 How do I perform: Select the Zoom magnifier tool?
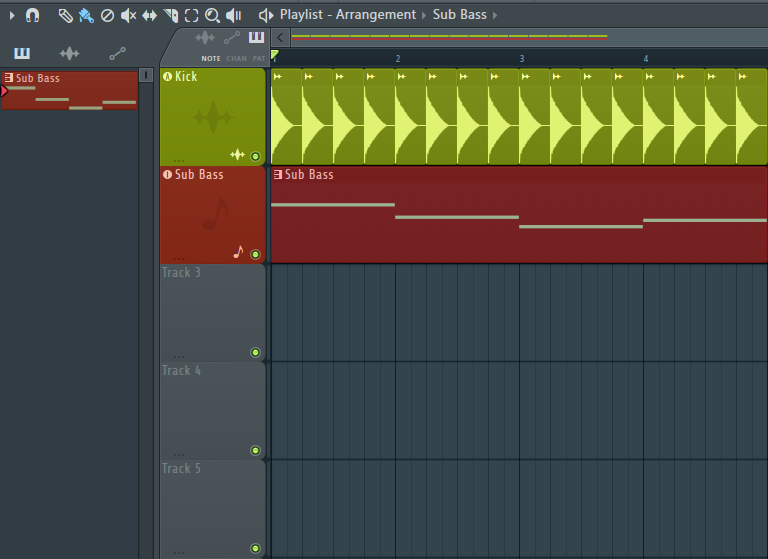213,16
